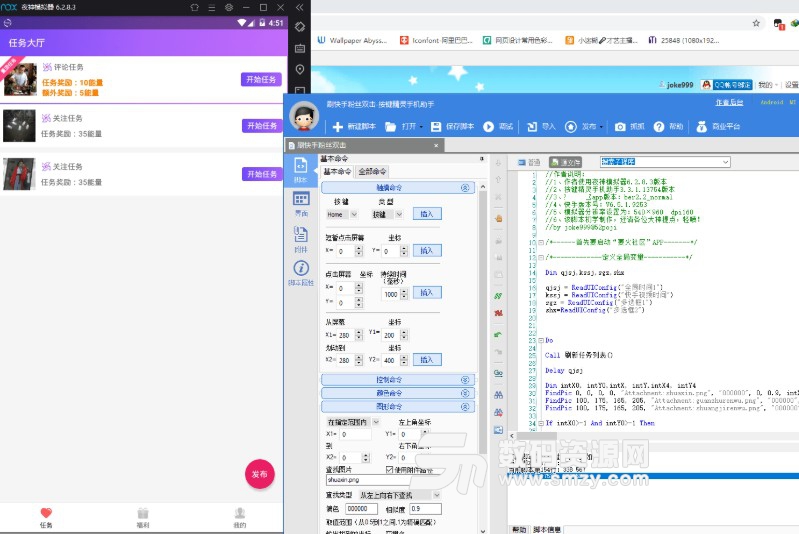Save script using 保存脚本 disk icon

point(436,126)
